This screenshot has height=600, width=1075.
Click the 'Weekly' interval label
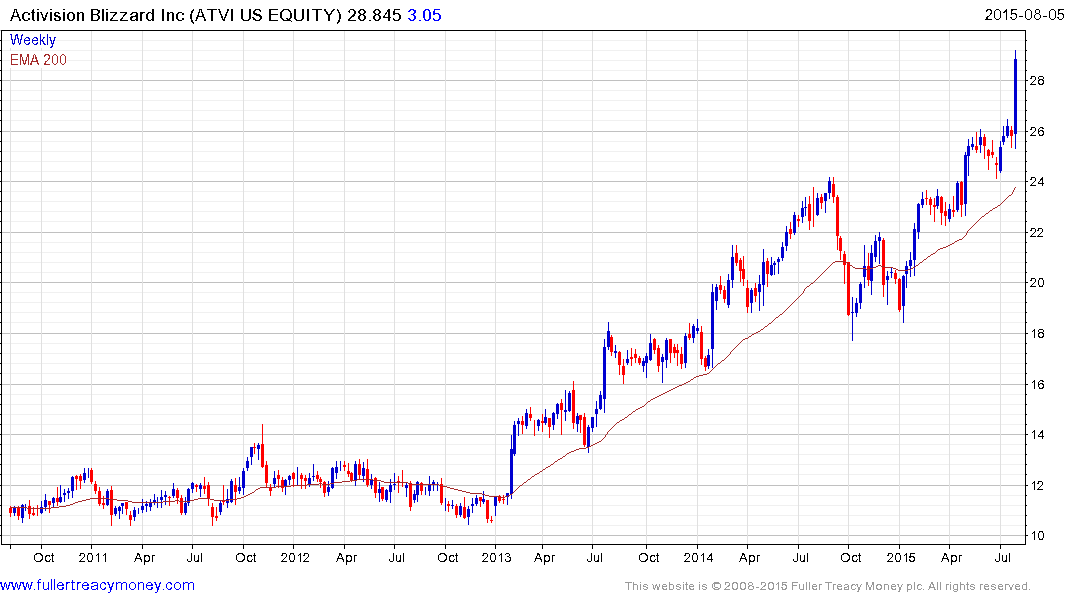click(33, 40)
